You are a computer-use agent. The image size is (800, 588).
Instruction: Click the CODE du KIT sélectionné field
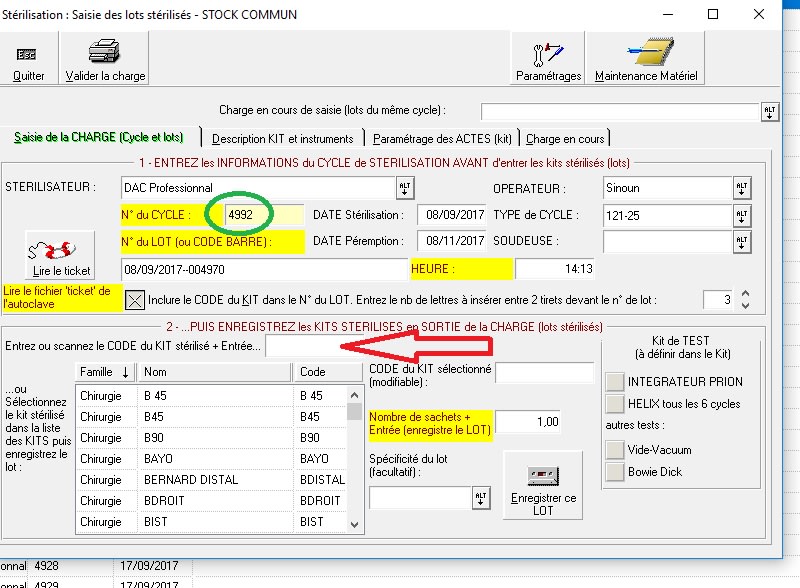coord(545,373)
